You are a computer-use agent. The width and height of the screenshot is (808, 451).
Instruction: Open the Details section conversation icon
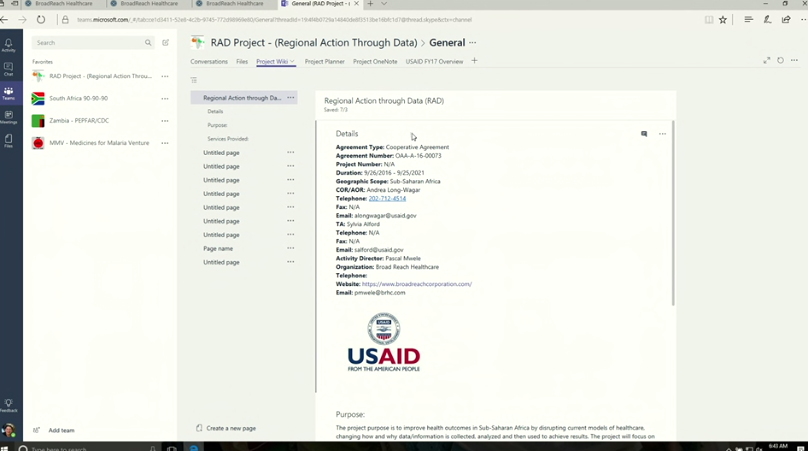click(x=644, y=134)
